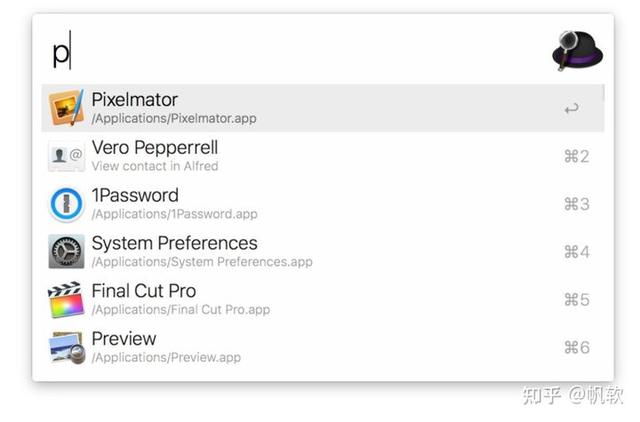Viewport: 640px width, 422px height.
Task: Click the Alfred bowler hat icon
Action: [x=577, y=51]
